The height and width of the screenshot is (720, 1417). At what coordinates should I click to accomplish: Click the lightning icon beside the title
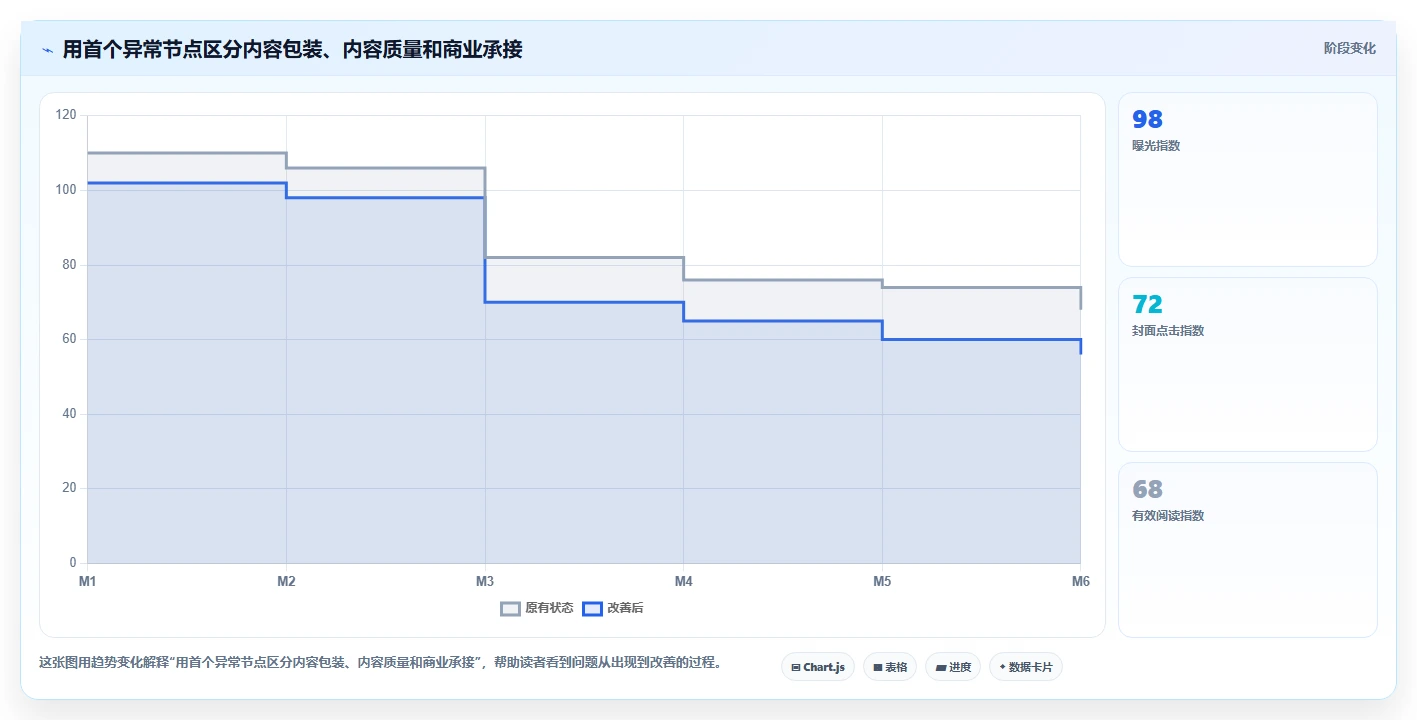point(47,49)
